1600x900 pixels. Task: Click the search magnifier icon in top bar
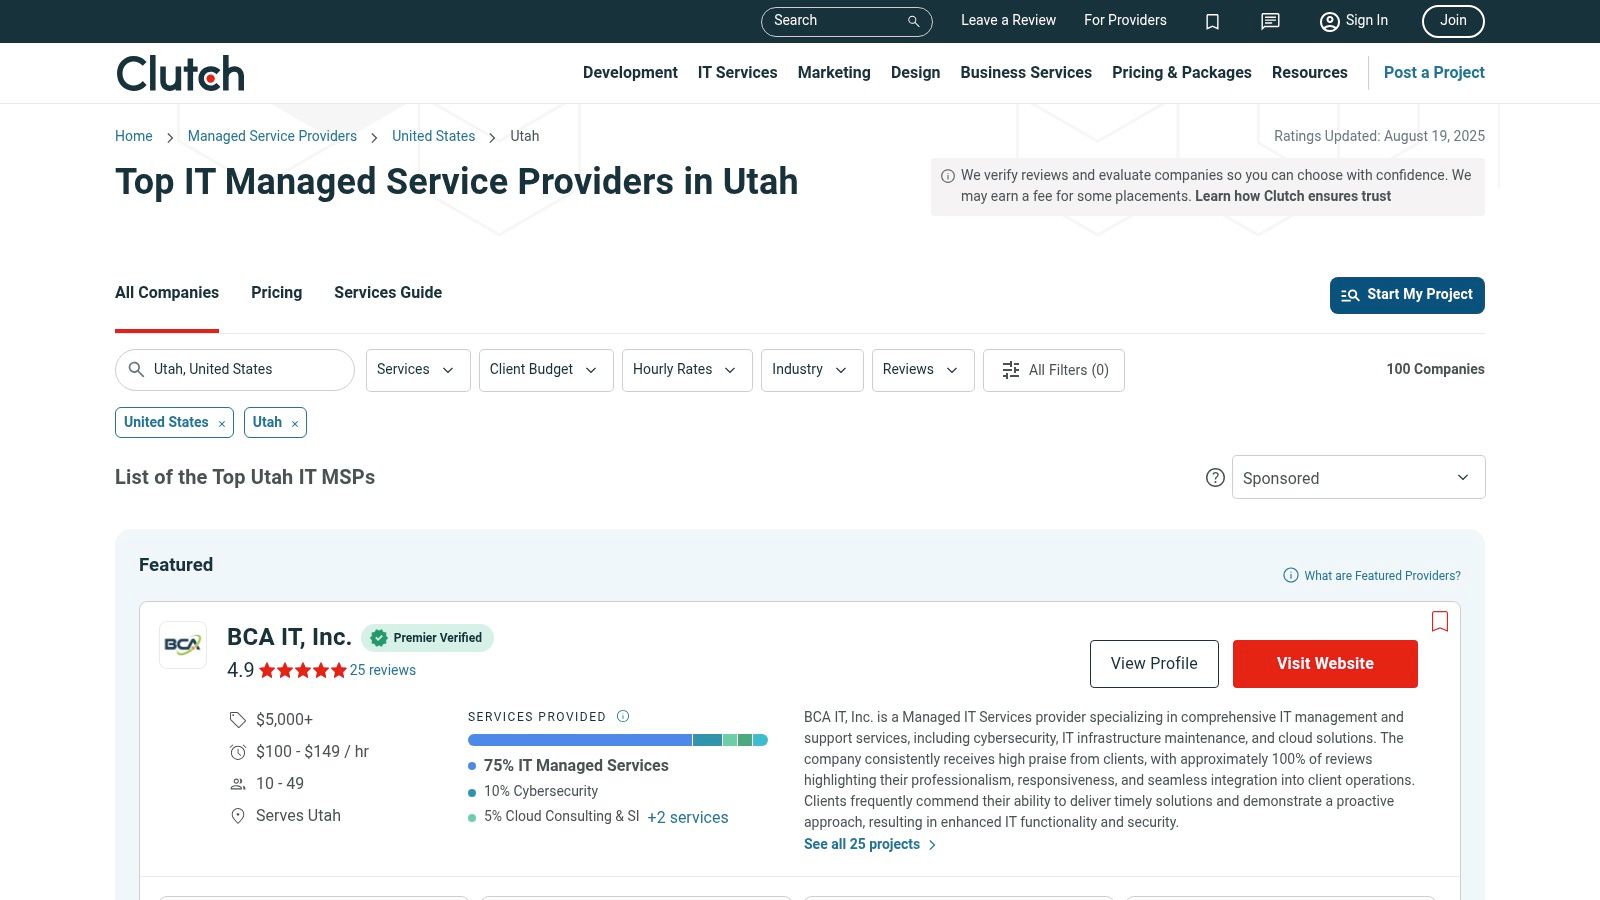913,21
